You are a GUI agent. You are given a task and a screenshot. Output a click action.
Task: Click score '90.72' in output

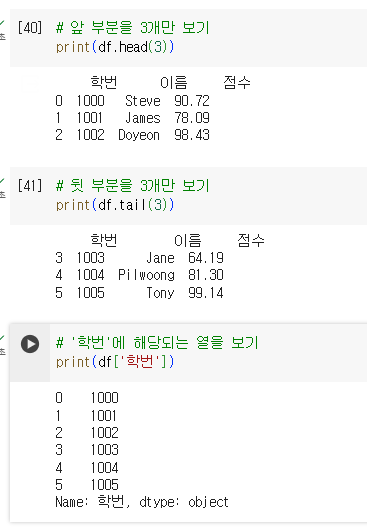192,101
